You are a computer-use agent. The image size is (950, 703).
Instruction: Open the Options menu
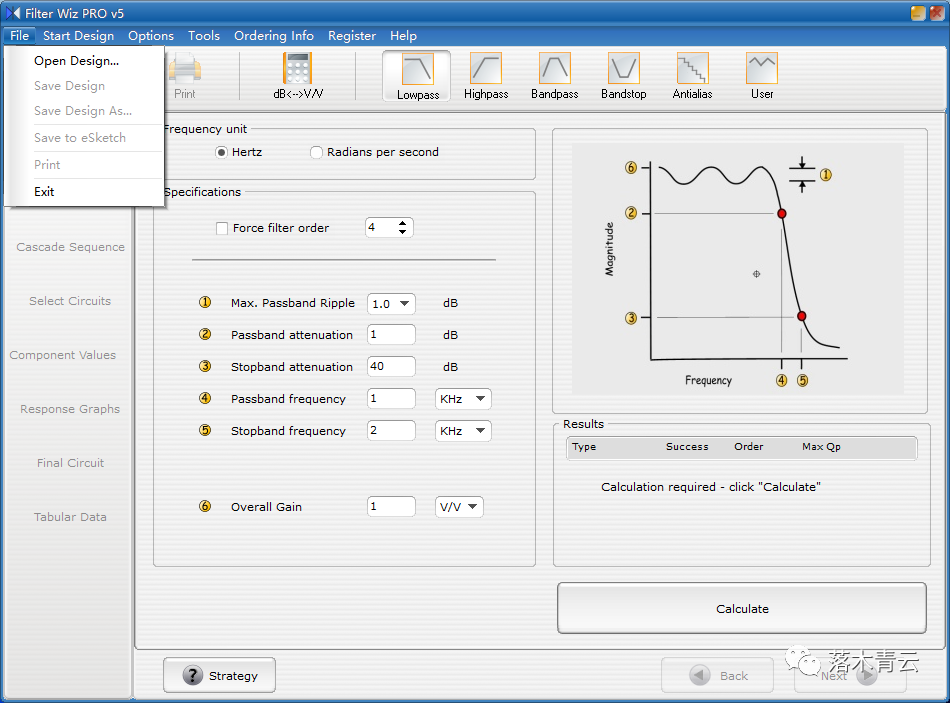151,36
